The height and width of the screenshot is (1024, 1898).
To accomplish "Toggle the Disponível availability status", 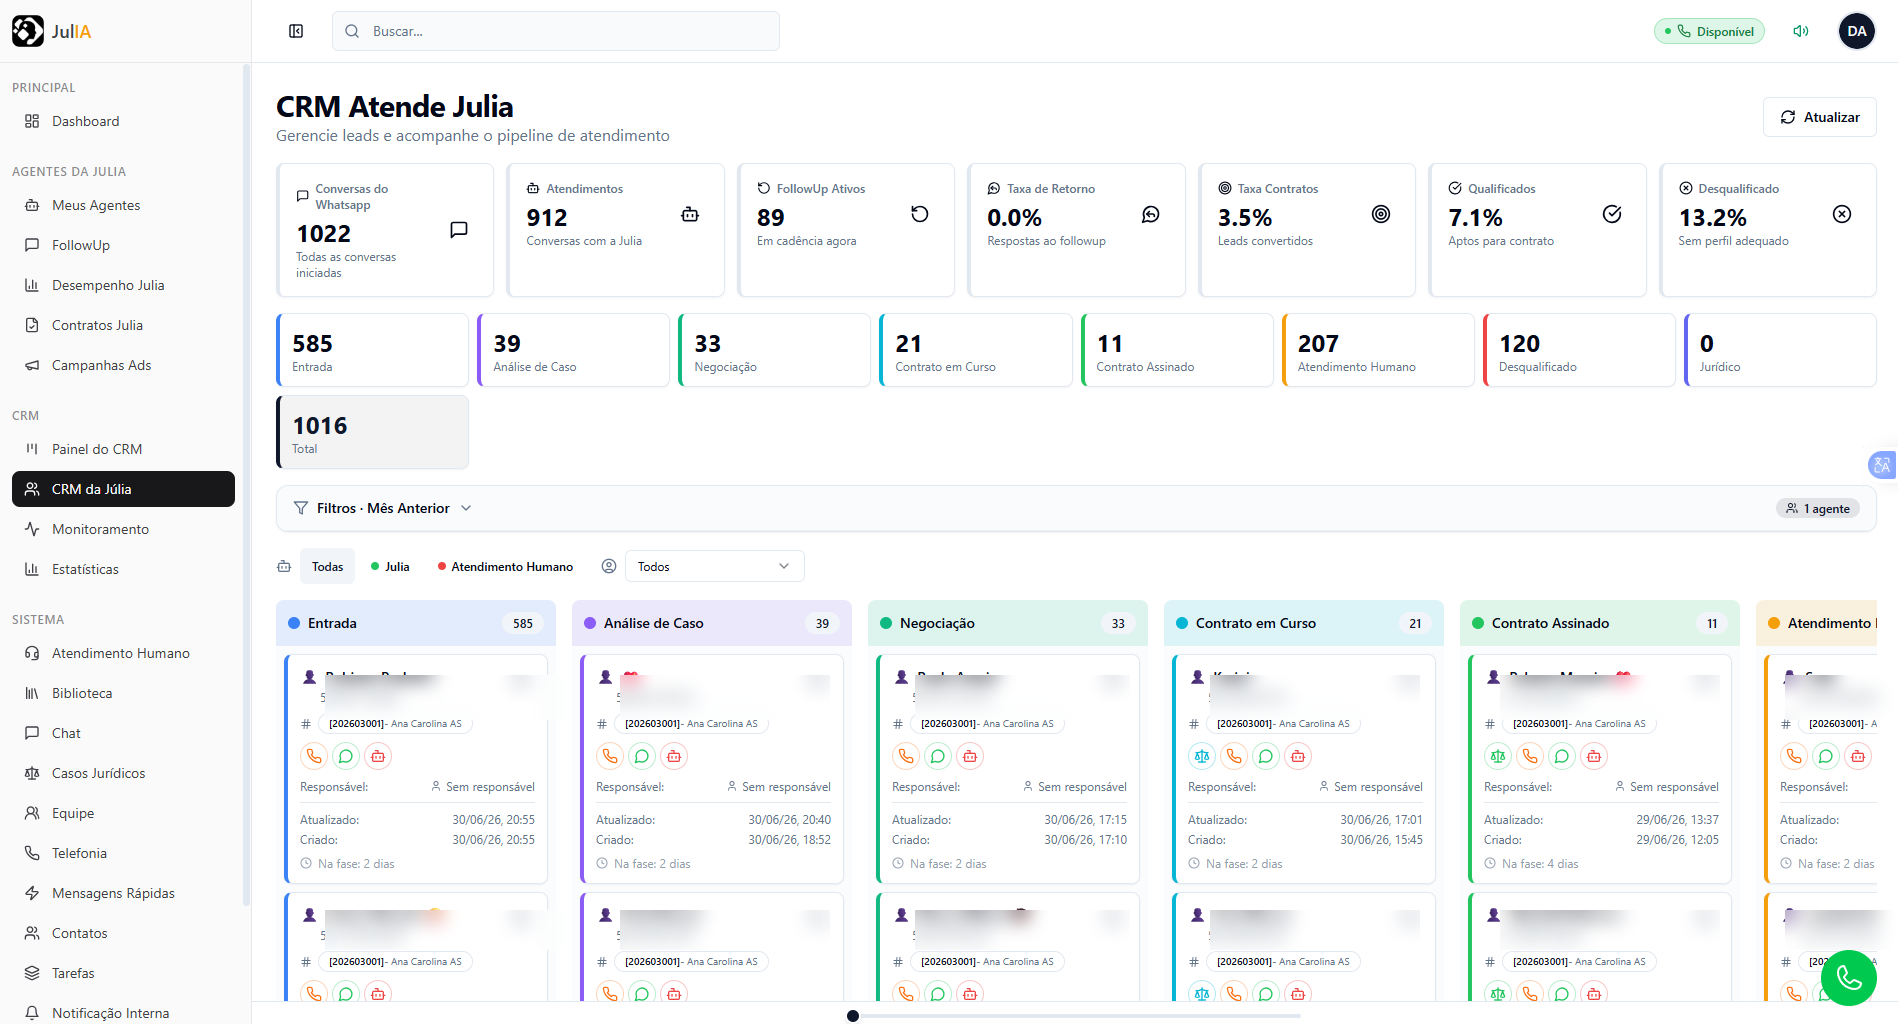I will click(x=1709, y=31).
